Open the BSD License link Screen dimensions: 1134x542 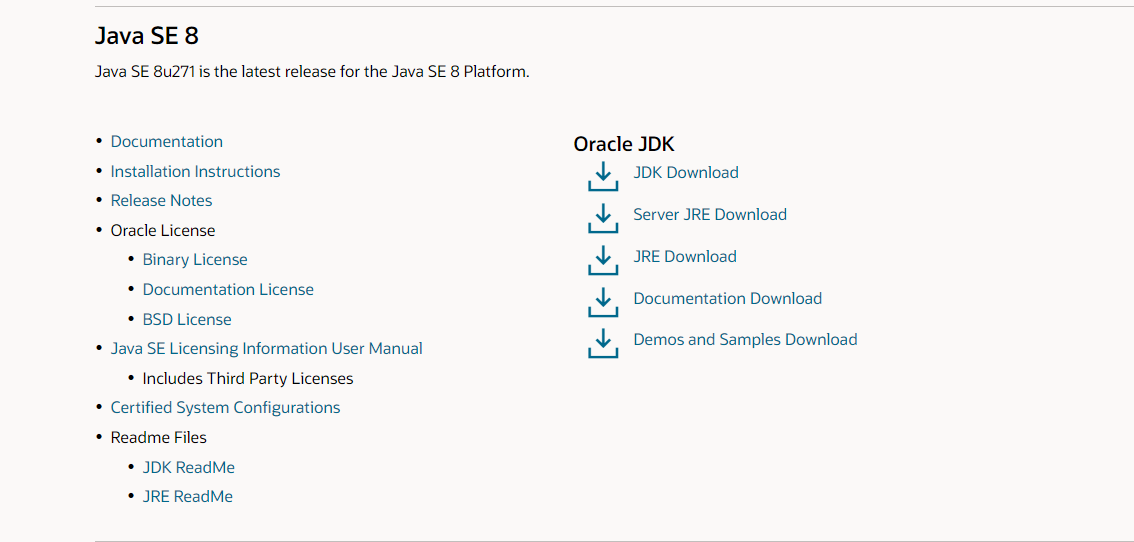coord(187,319)
